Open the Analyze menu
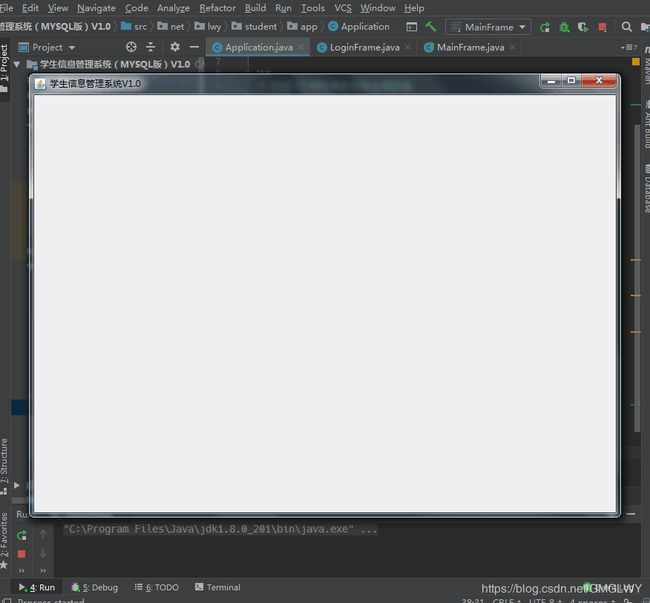The width and height of the screenshot is (650, 603). [x=173, y=8]
